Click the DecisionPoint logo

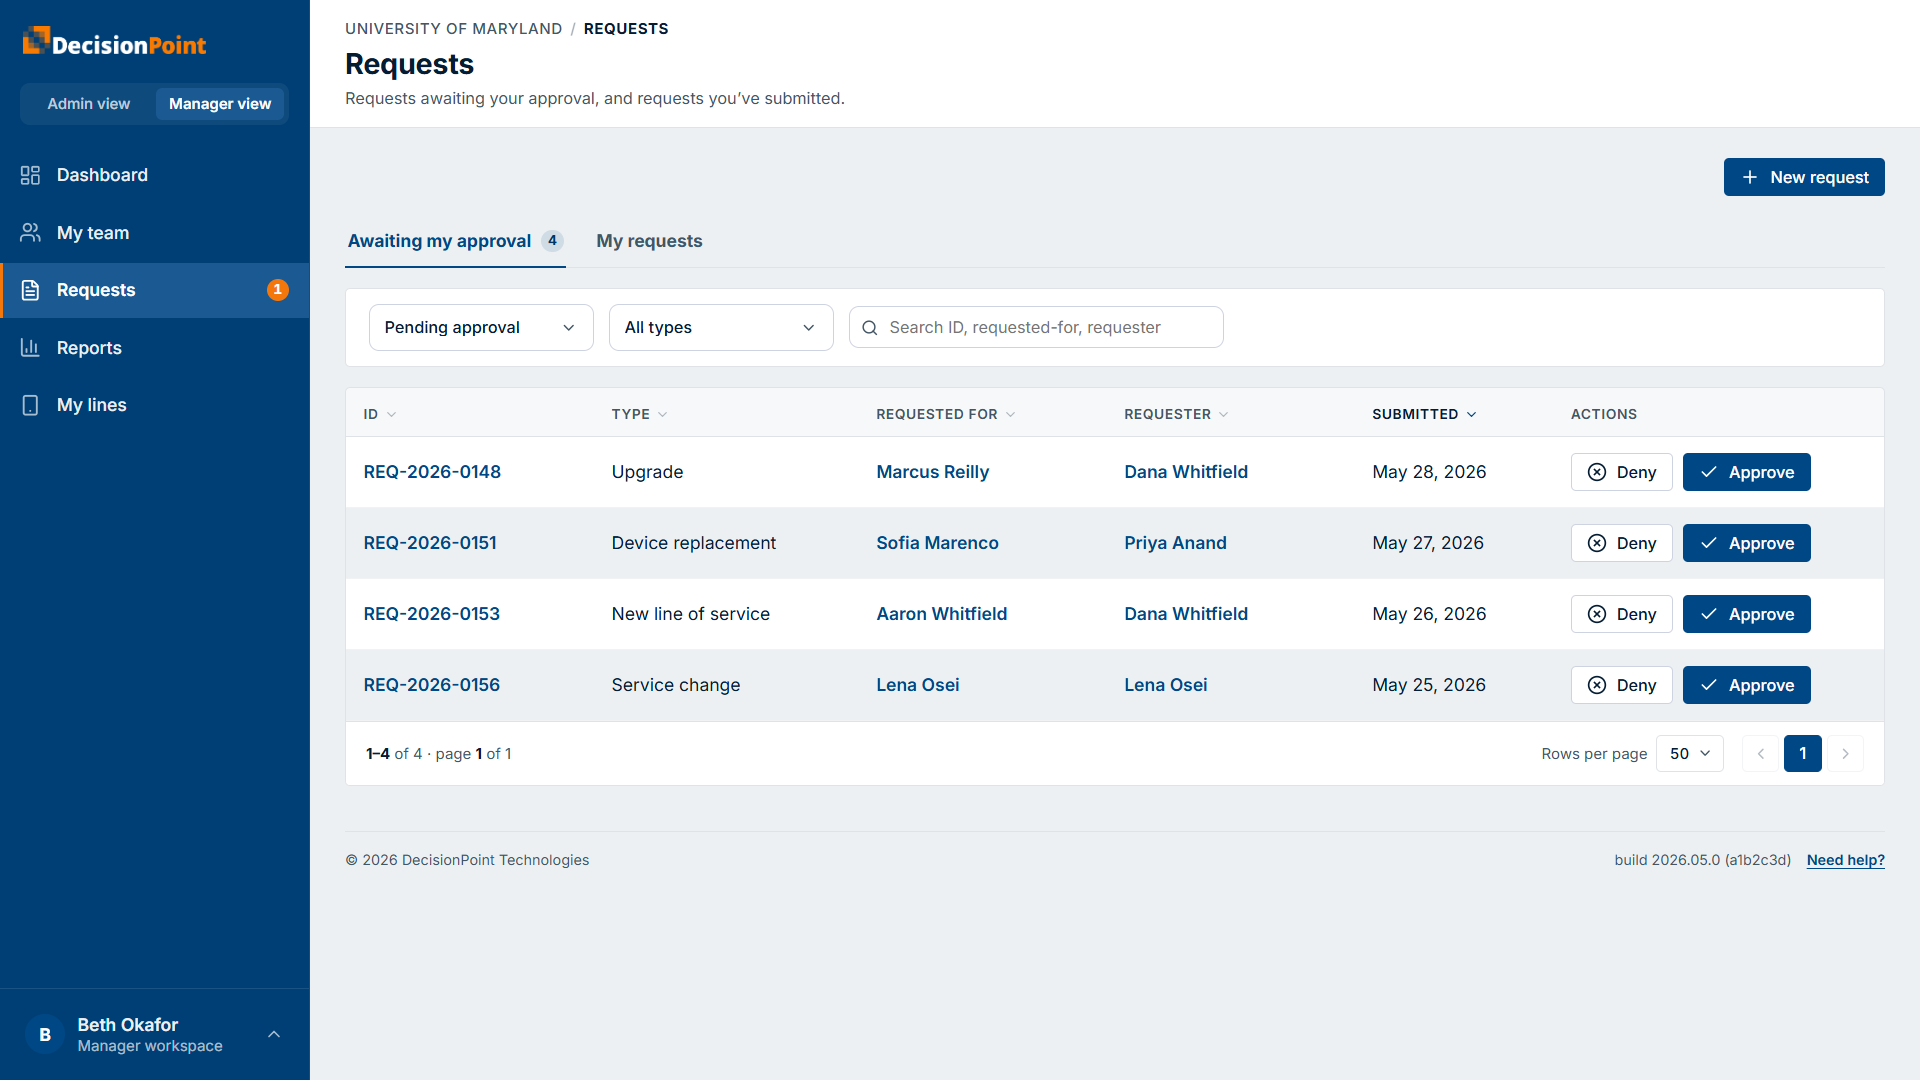pos(114,42)
